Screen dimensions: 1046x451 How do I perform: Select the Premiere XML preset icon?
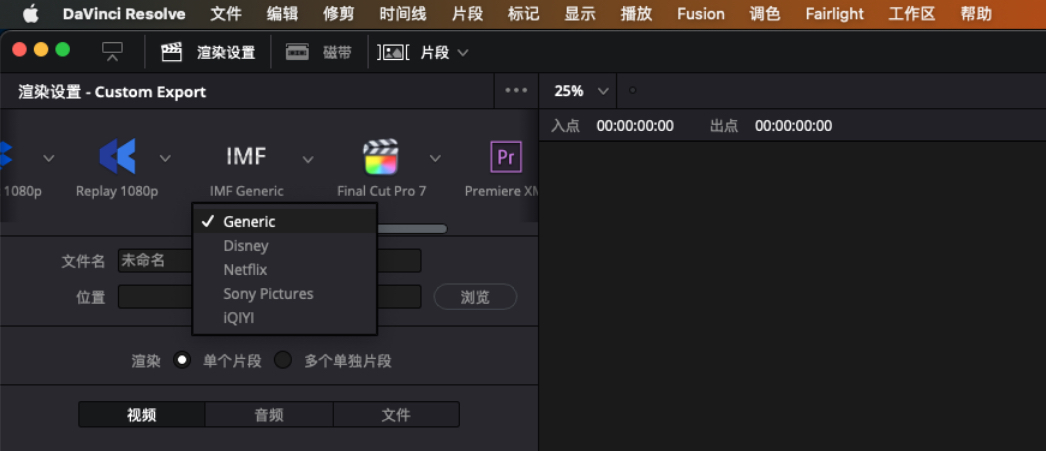pos(506,157)
